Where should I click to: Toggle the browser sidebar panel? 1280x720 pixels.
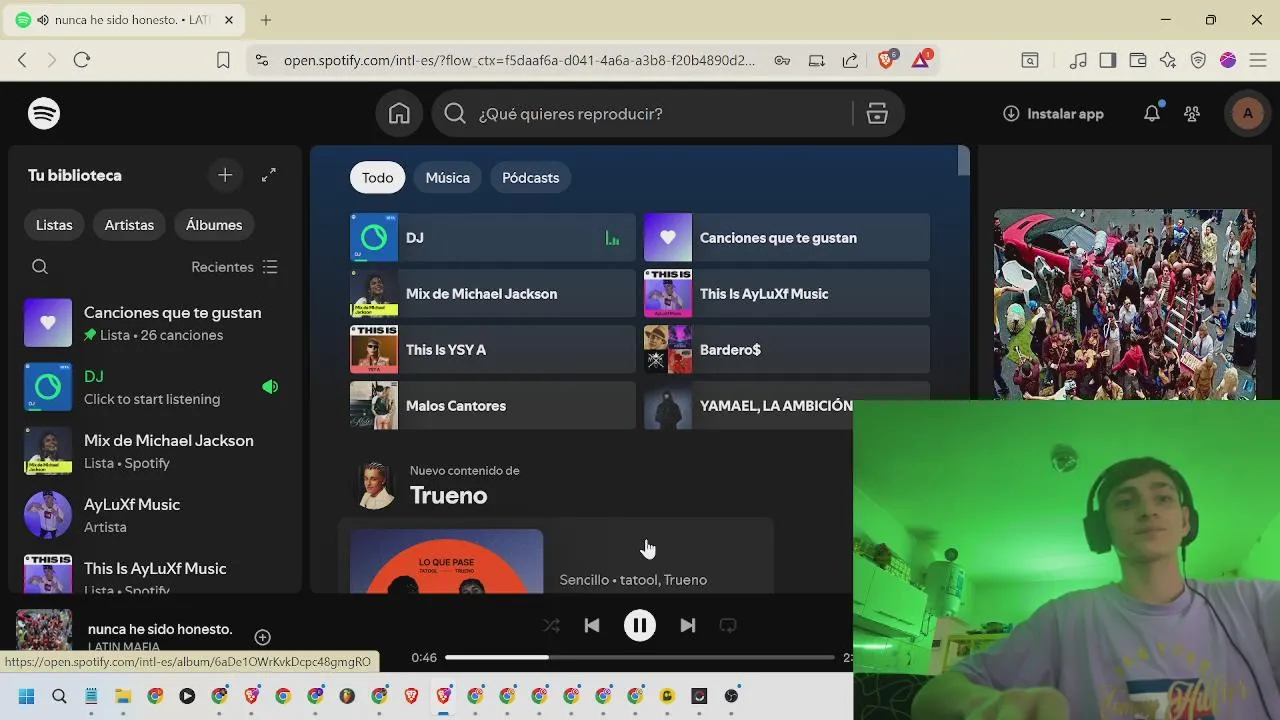tap(1107, 60)
